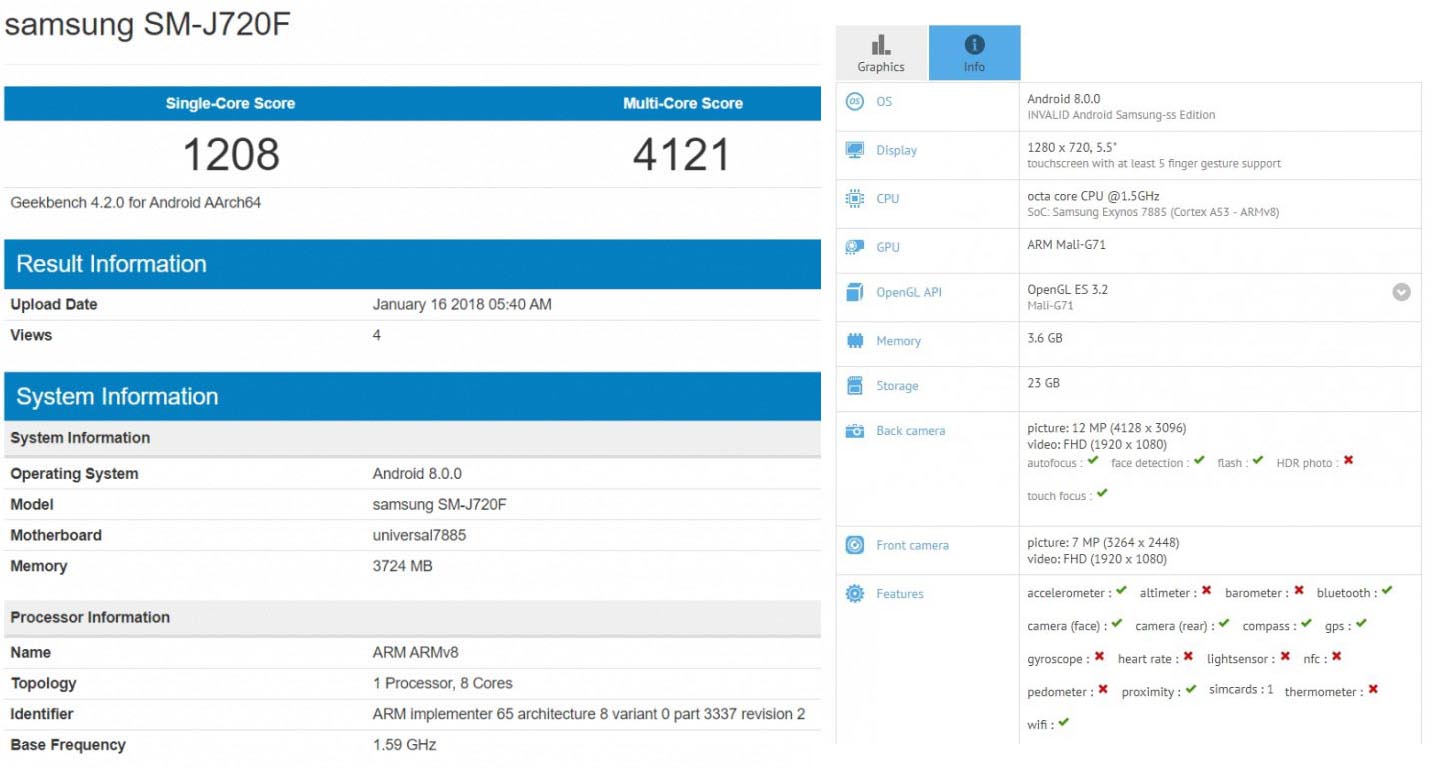This screenshot has width=1431, height=768.
Task: Click the upload date January 16 2018 05:40 AM
Action: [x=462, y=304]
